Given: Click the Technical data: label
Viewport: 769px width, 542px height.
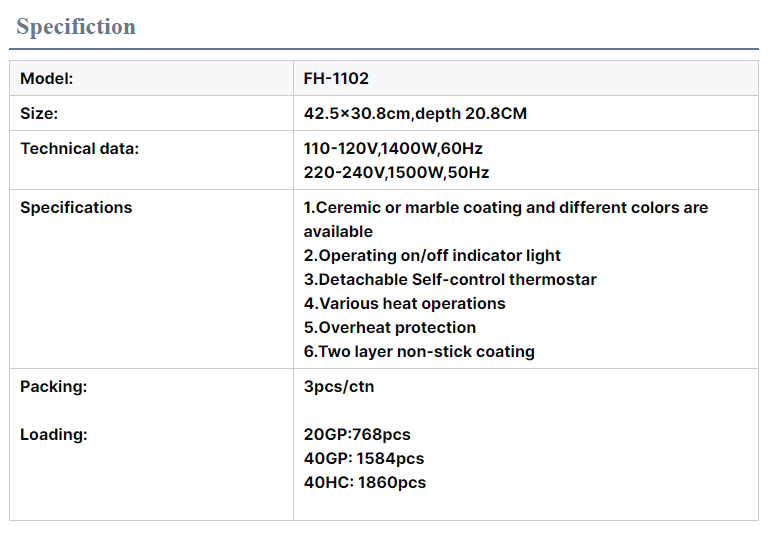Looking at the screenshot, I should pos(79,149).
